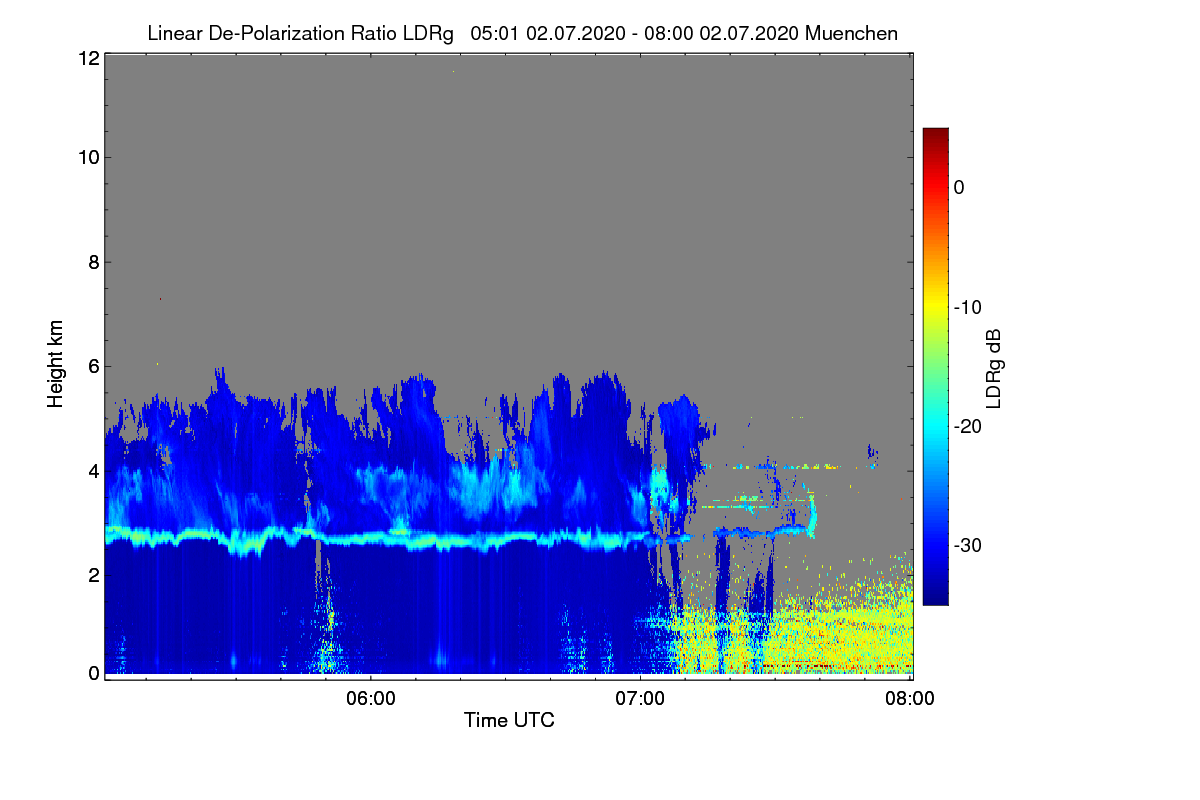Click the 06:00 time tick label
The image size is (1200, 800).
[371, 699]
